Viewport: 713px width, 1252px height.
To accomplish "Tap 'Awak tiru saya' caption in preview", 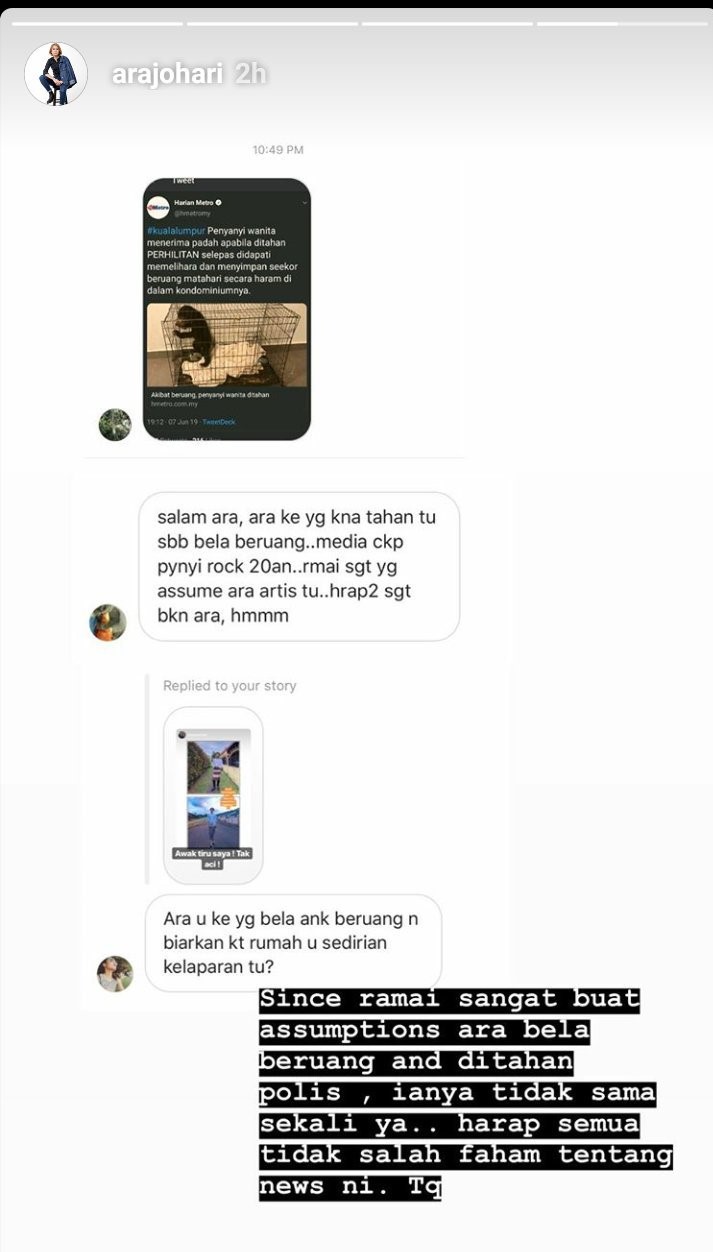I will [x=212, y=859].
